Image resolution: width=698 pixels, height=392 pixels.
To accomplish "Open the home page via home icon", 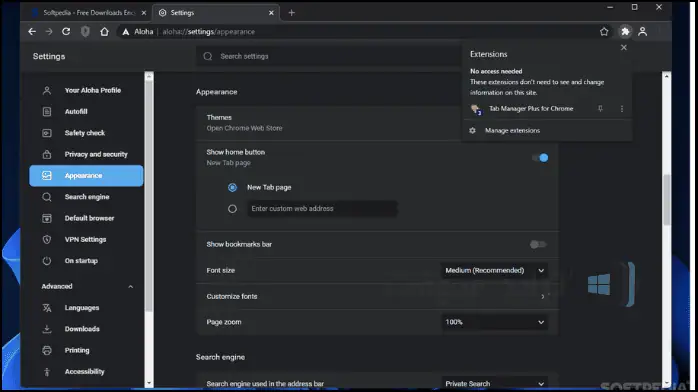I will click(104, 32).
